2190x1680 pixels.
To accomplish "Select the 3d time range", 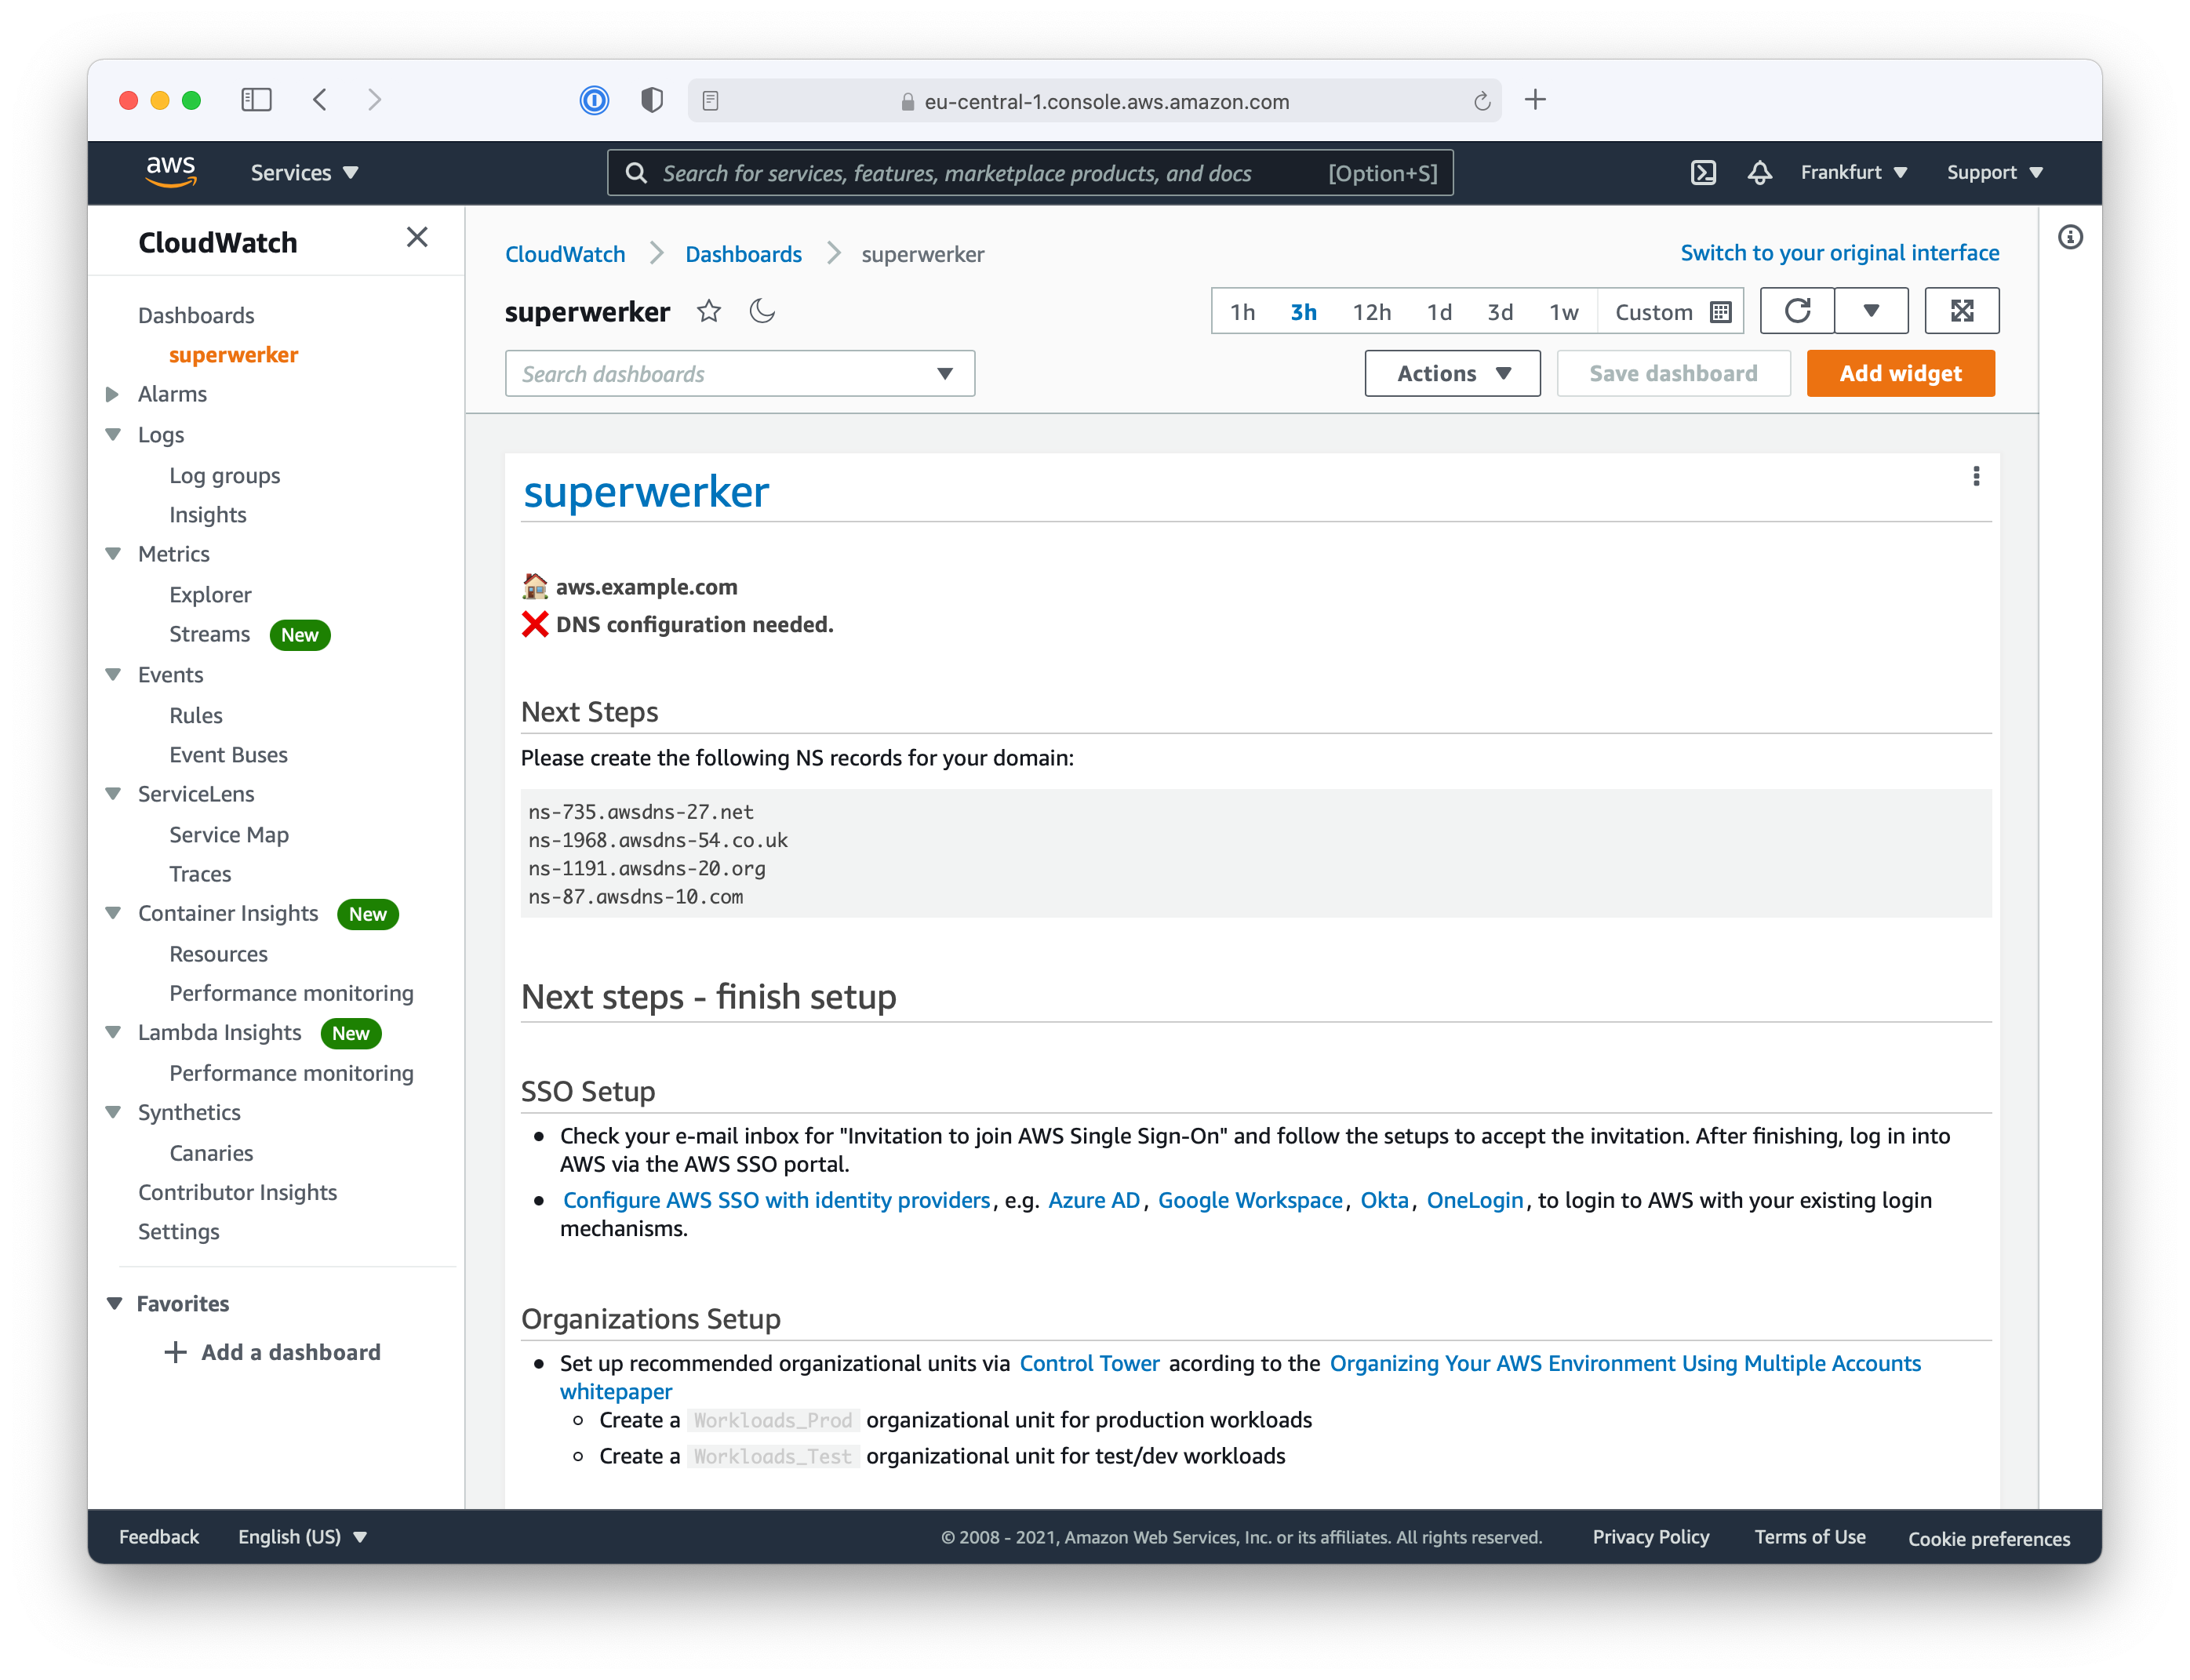I will 1500,312.
